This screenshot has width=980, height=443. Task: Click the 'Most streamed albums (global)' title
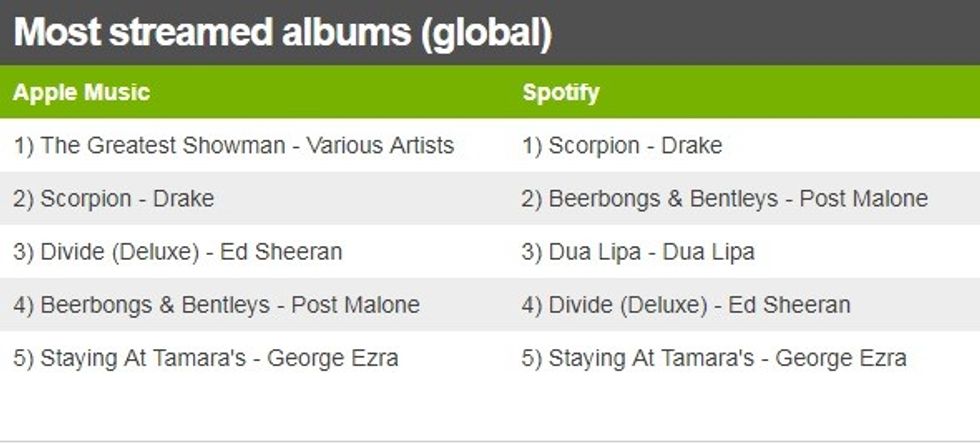coord(283,33)
